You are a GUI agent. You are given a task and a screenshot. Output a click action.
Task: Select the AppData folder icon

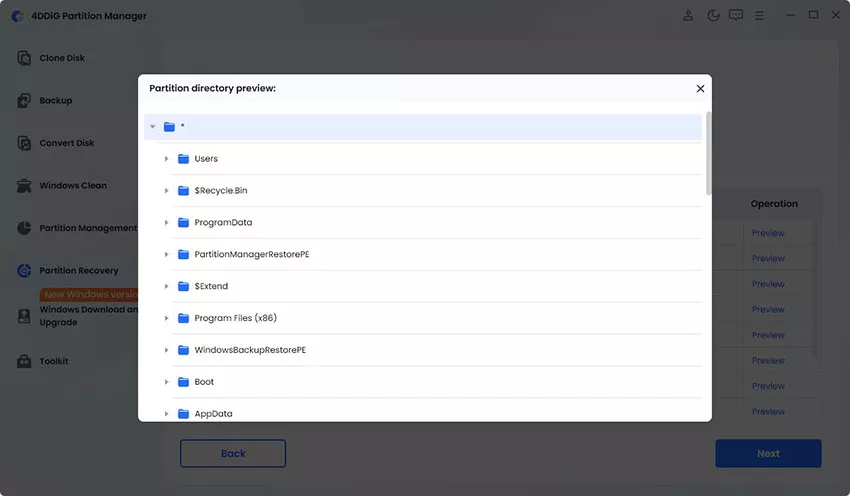(x=183, y=414)
